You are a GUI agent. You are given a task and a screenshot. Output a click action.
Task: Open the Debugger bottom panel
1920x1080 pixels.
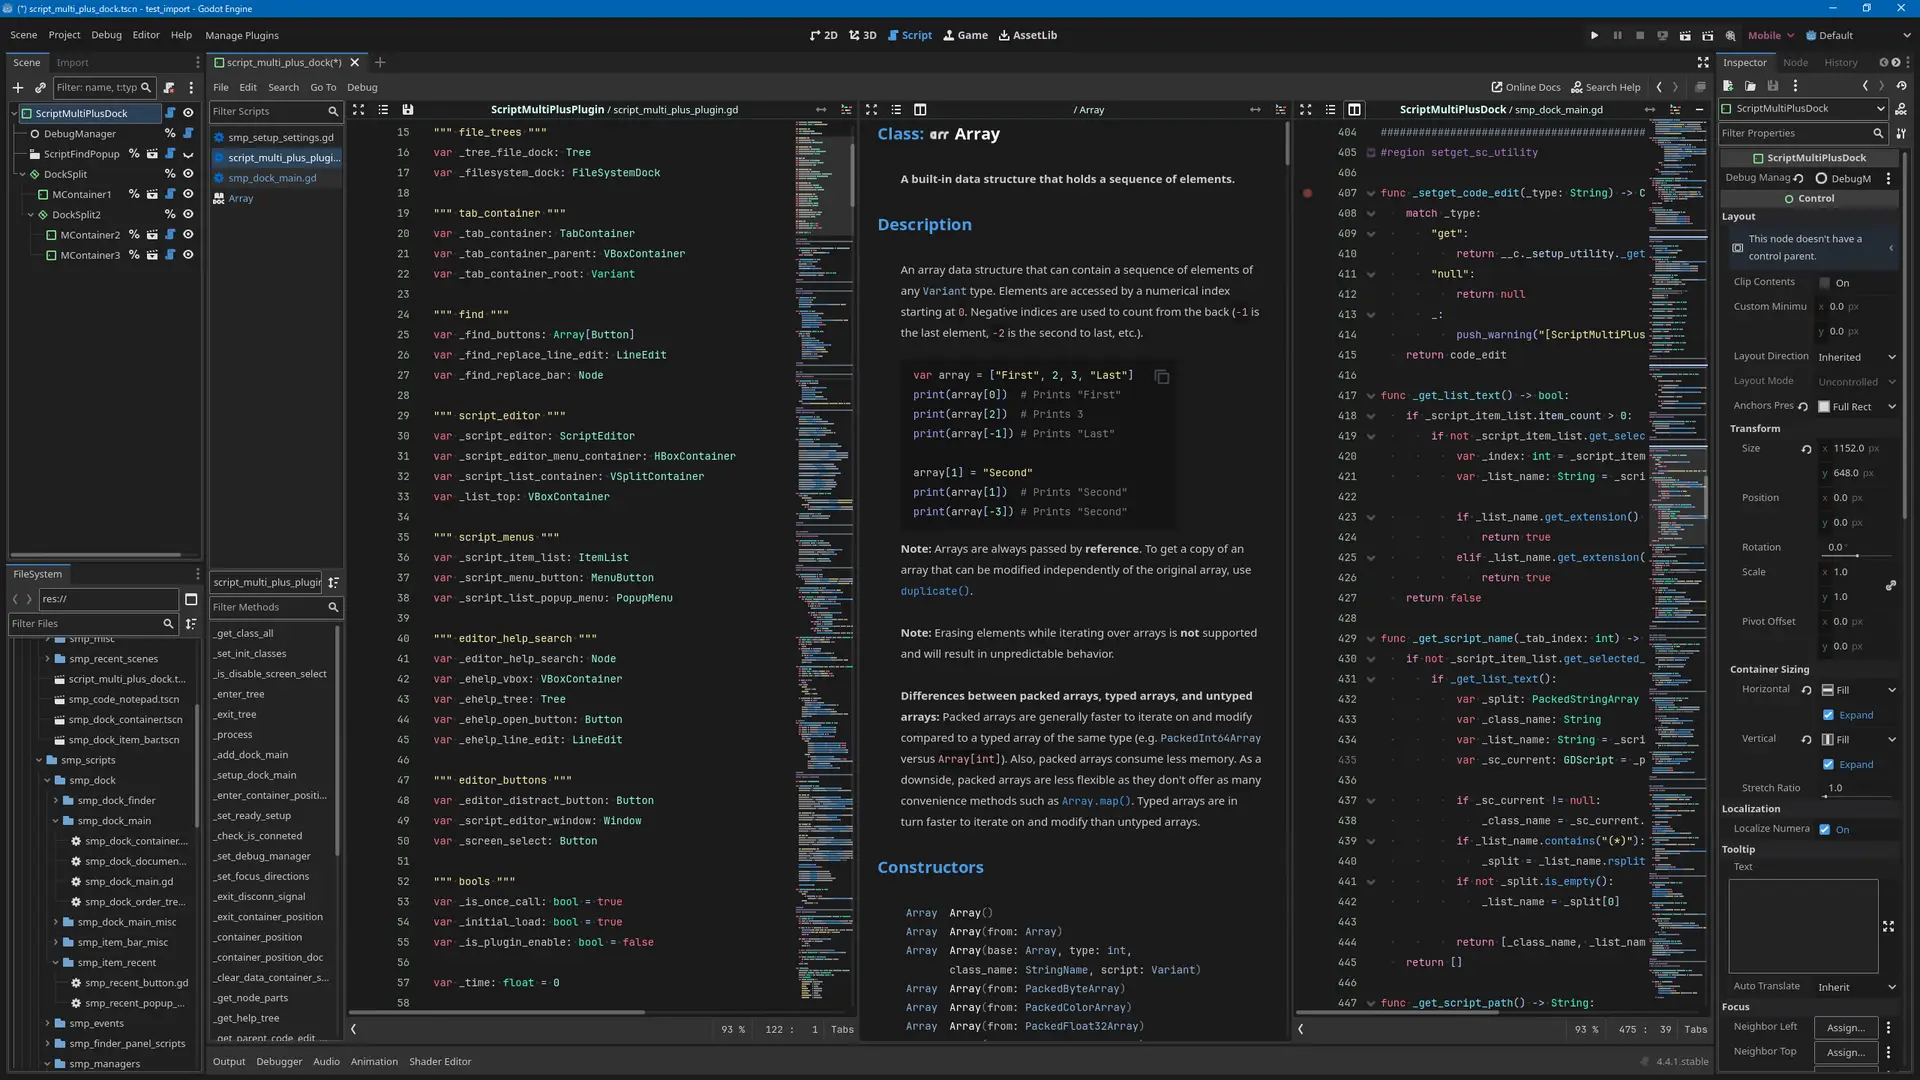279,1062
